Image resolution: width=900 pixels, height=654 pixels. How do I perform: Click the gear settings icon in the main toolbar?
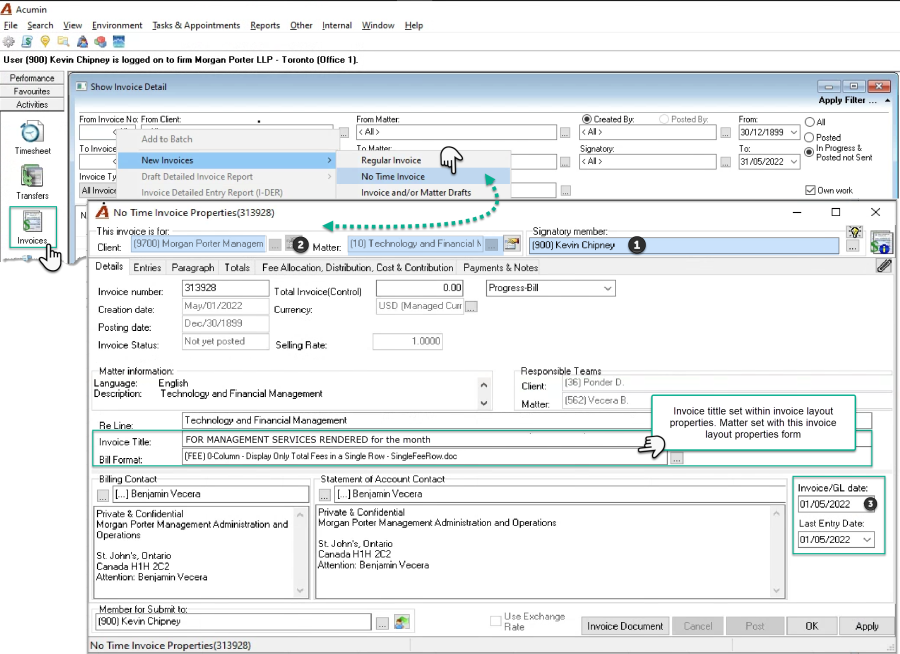point(9,41)
